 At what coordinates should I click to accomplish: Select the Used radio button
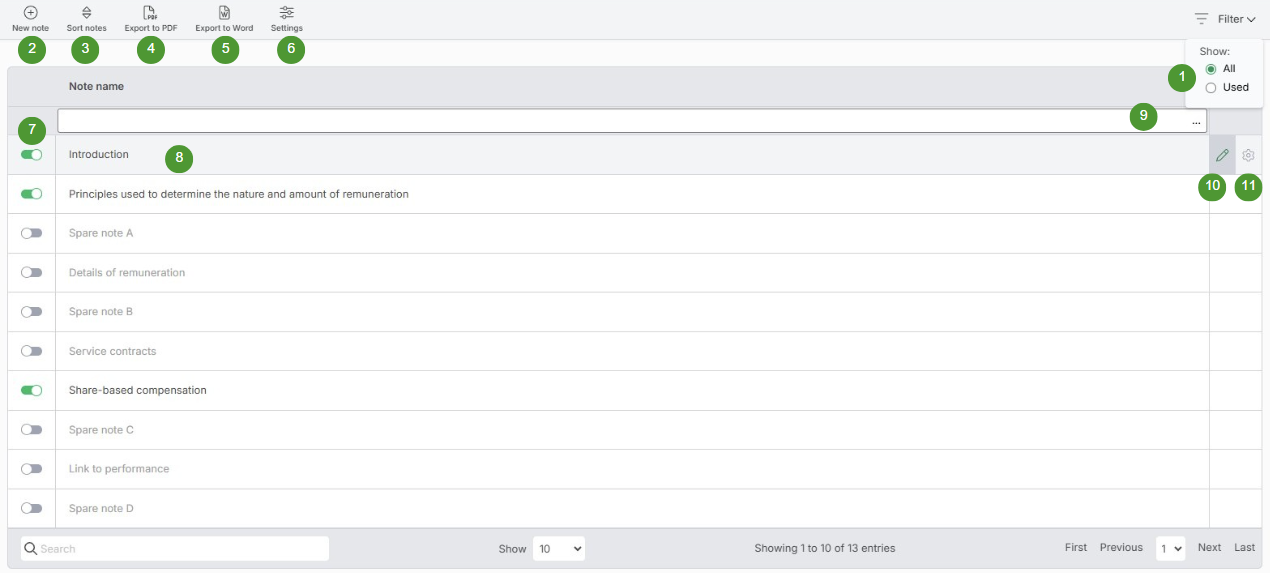pos(1211,87)
